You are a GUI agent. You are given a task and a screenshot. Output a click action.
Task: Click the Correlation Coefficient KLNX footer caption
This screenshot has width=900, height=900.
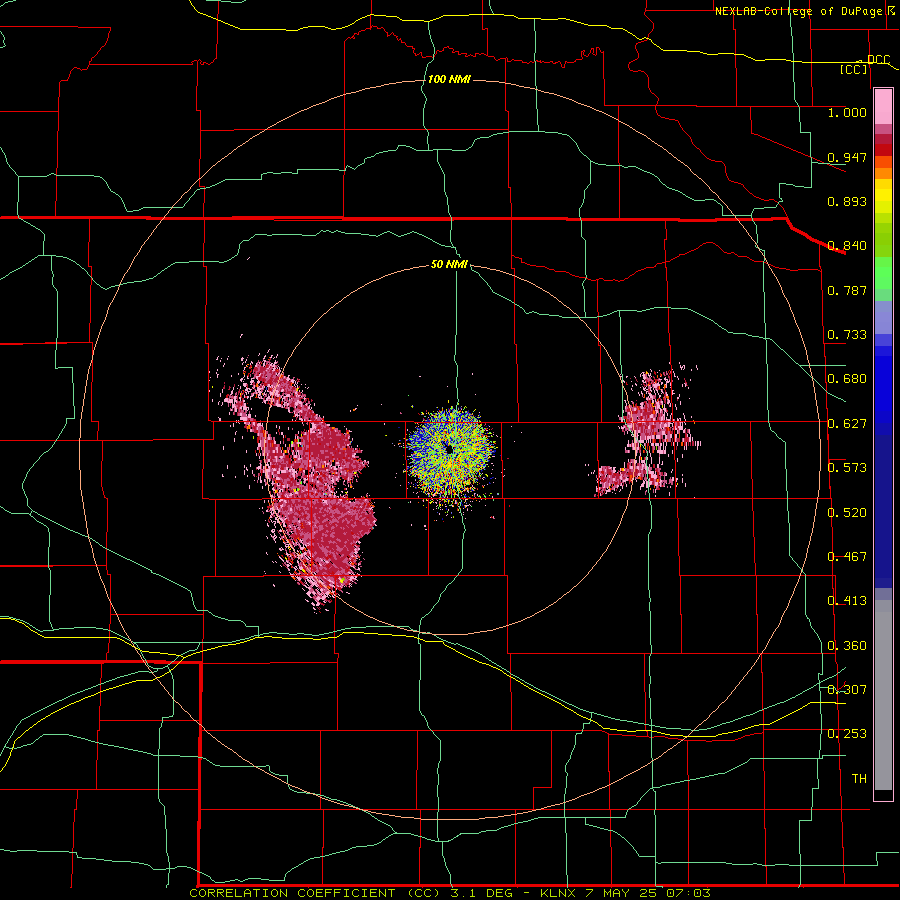point(449,893)
